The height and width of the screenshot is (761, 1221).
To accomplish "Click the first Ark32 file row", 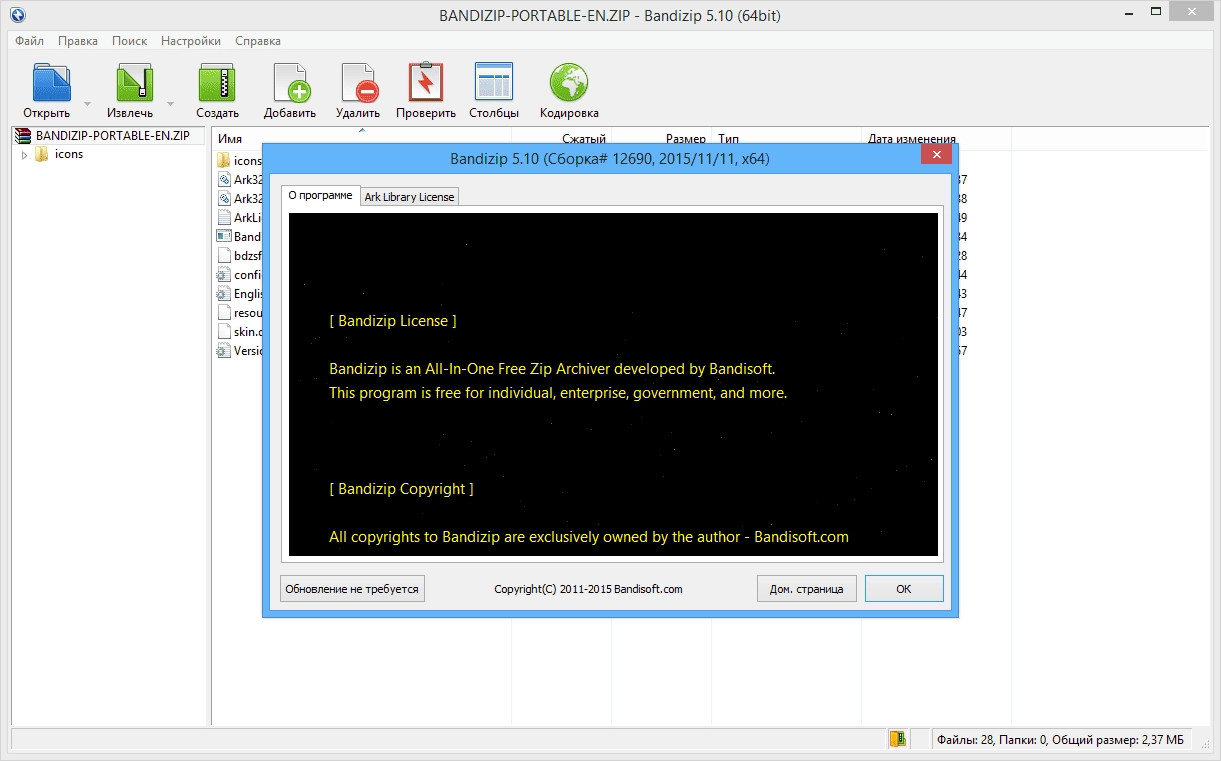I will 239,179.
